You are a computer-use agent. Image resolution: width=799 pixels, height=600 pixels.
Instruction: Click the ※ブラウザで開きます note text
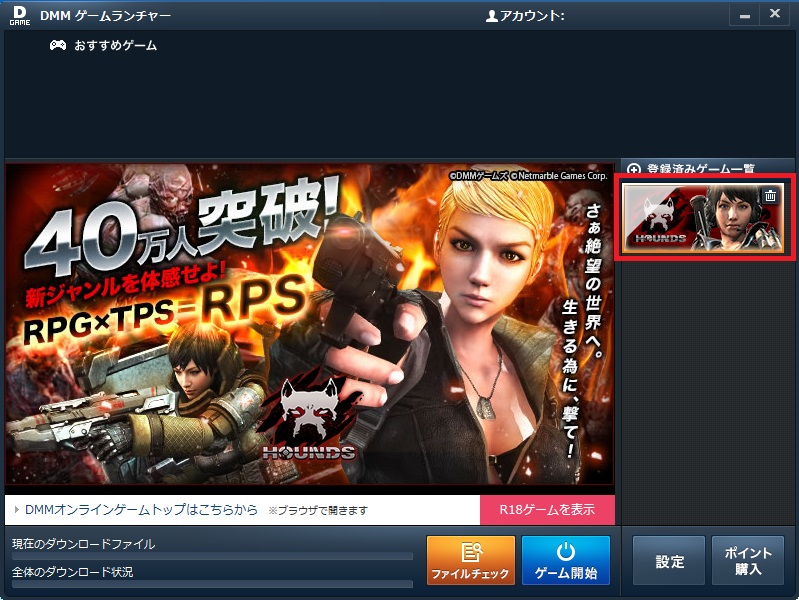(x=318, y=510)
